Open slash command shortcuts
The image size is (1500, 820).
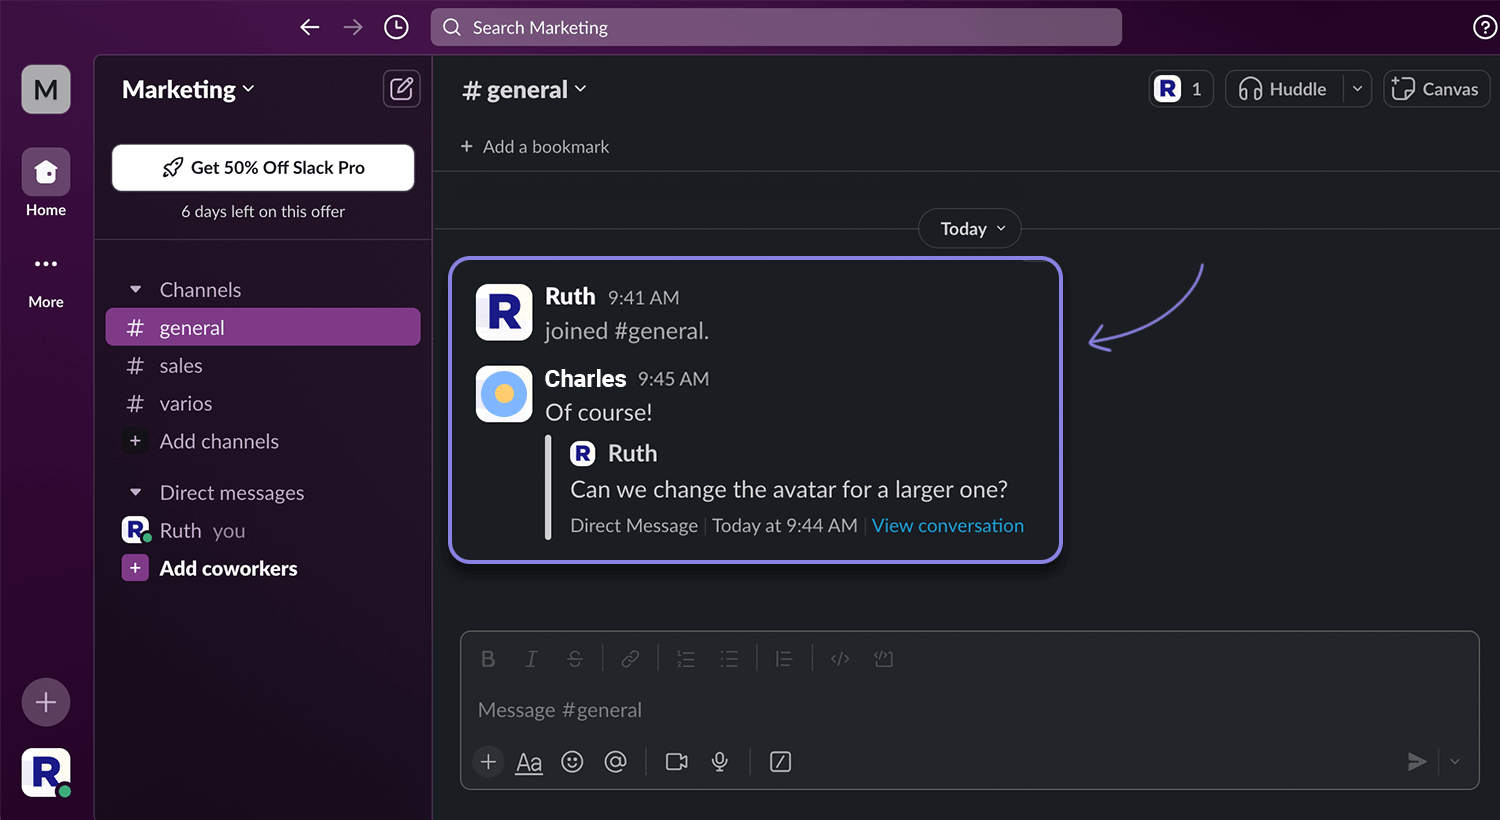coord(781,762)
